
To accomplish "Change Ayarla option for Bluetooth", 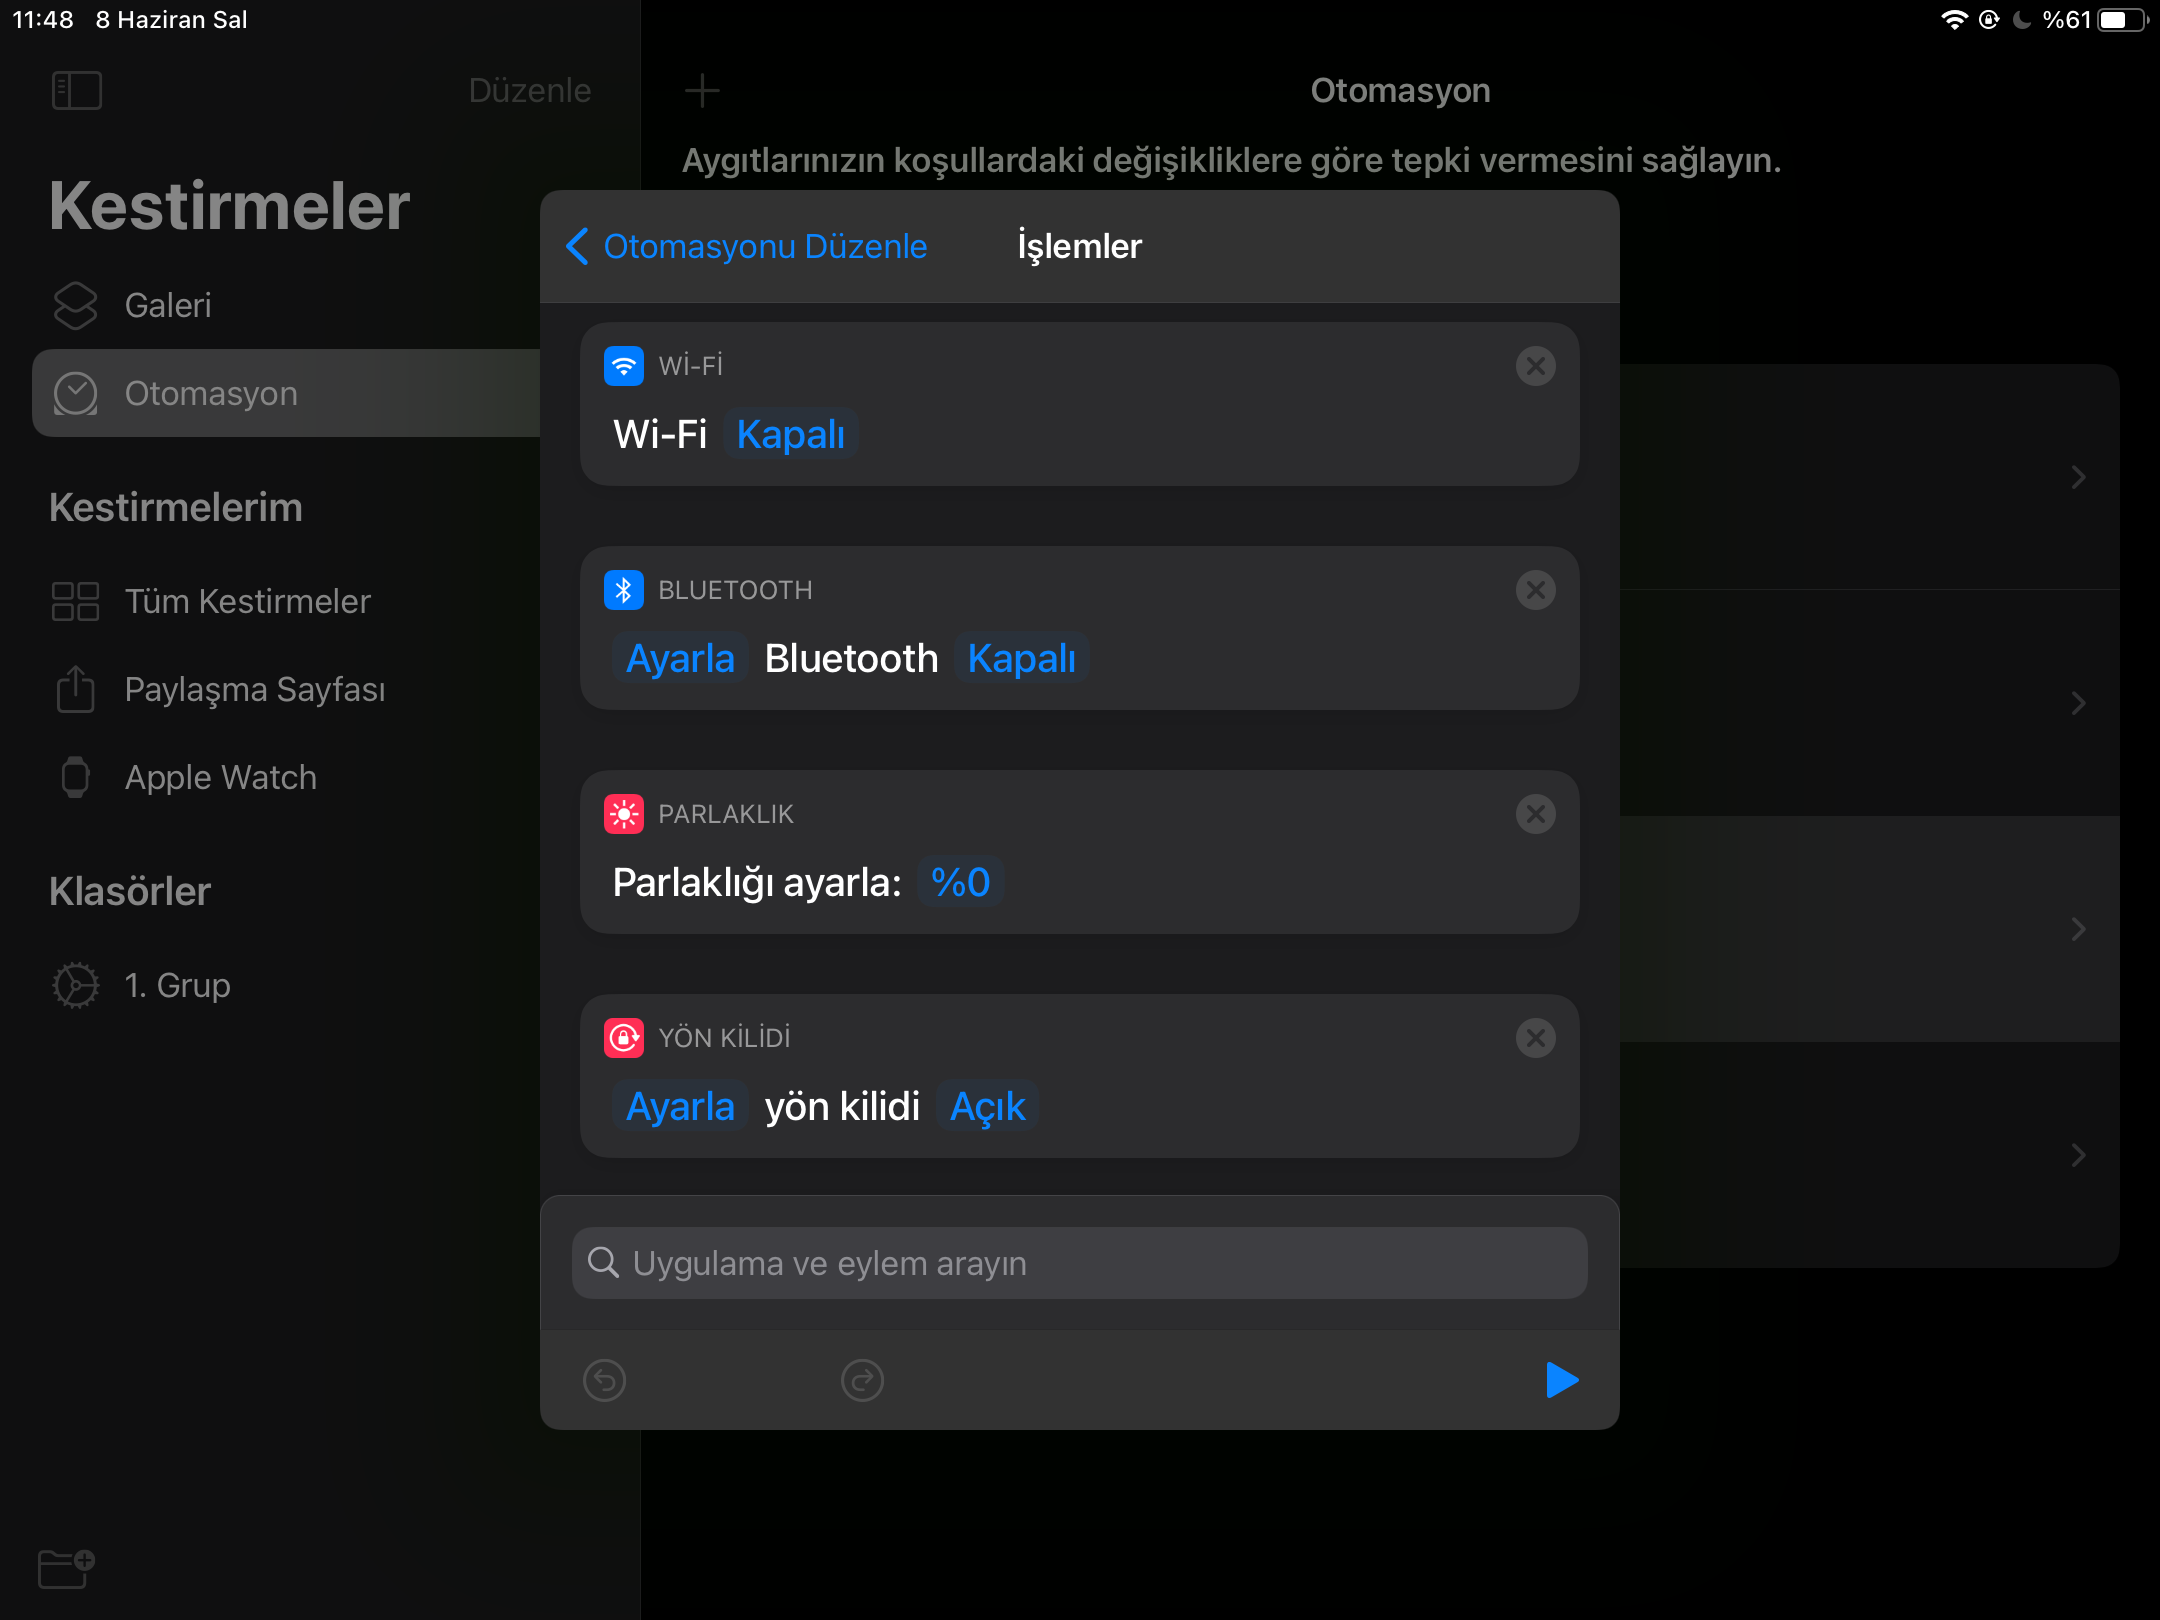I will [x=680, y=658].
